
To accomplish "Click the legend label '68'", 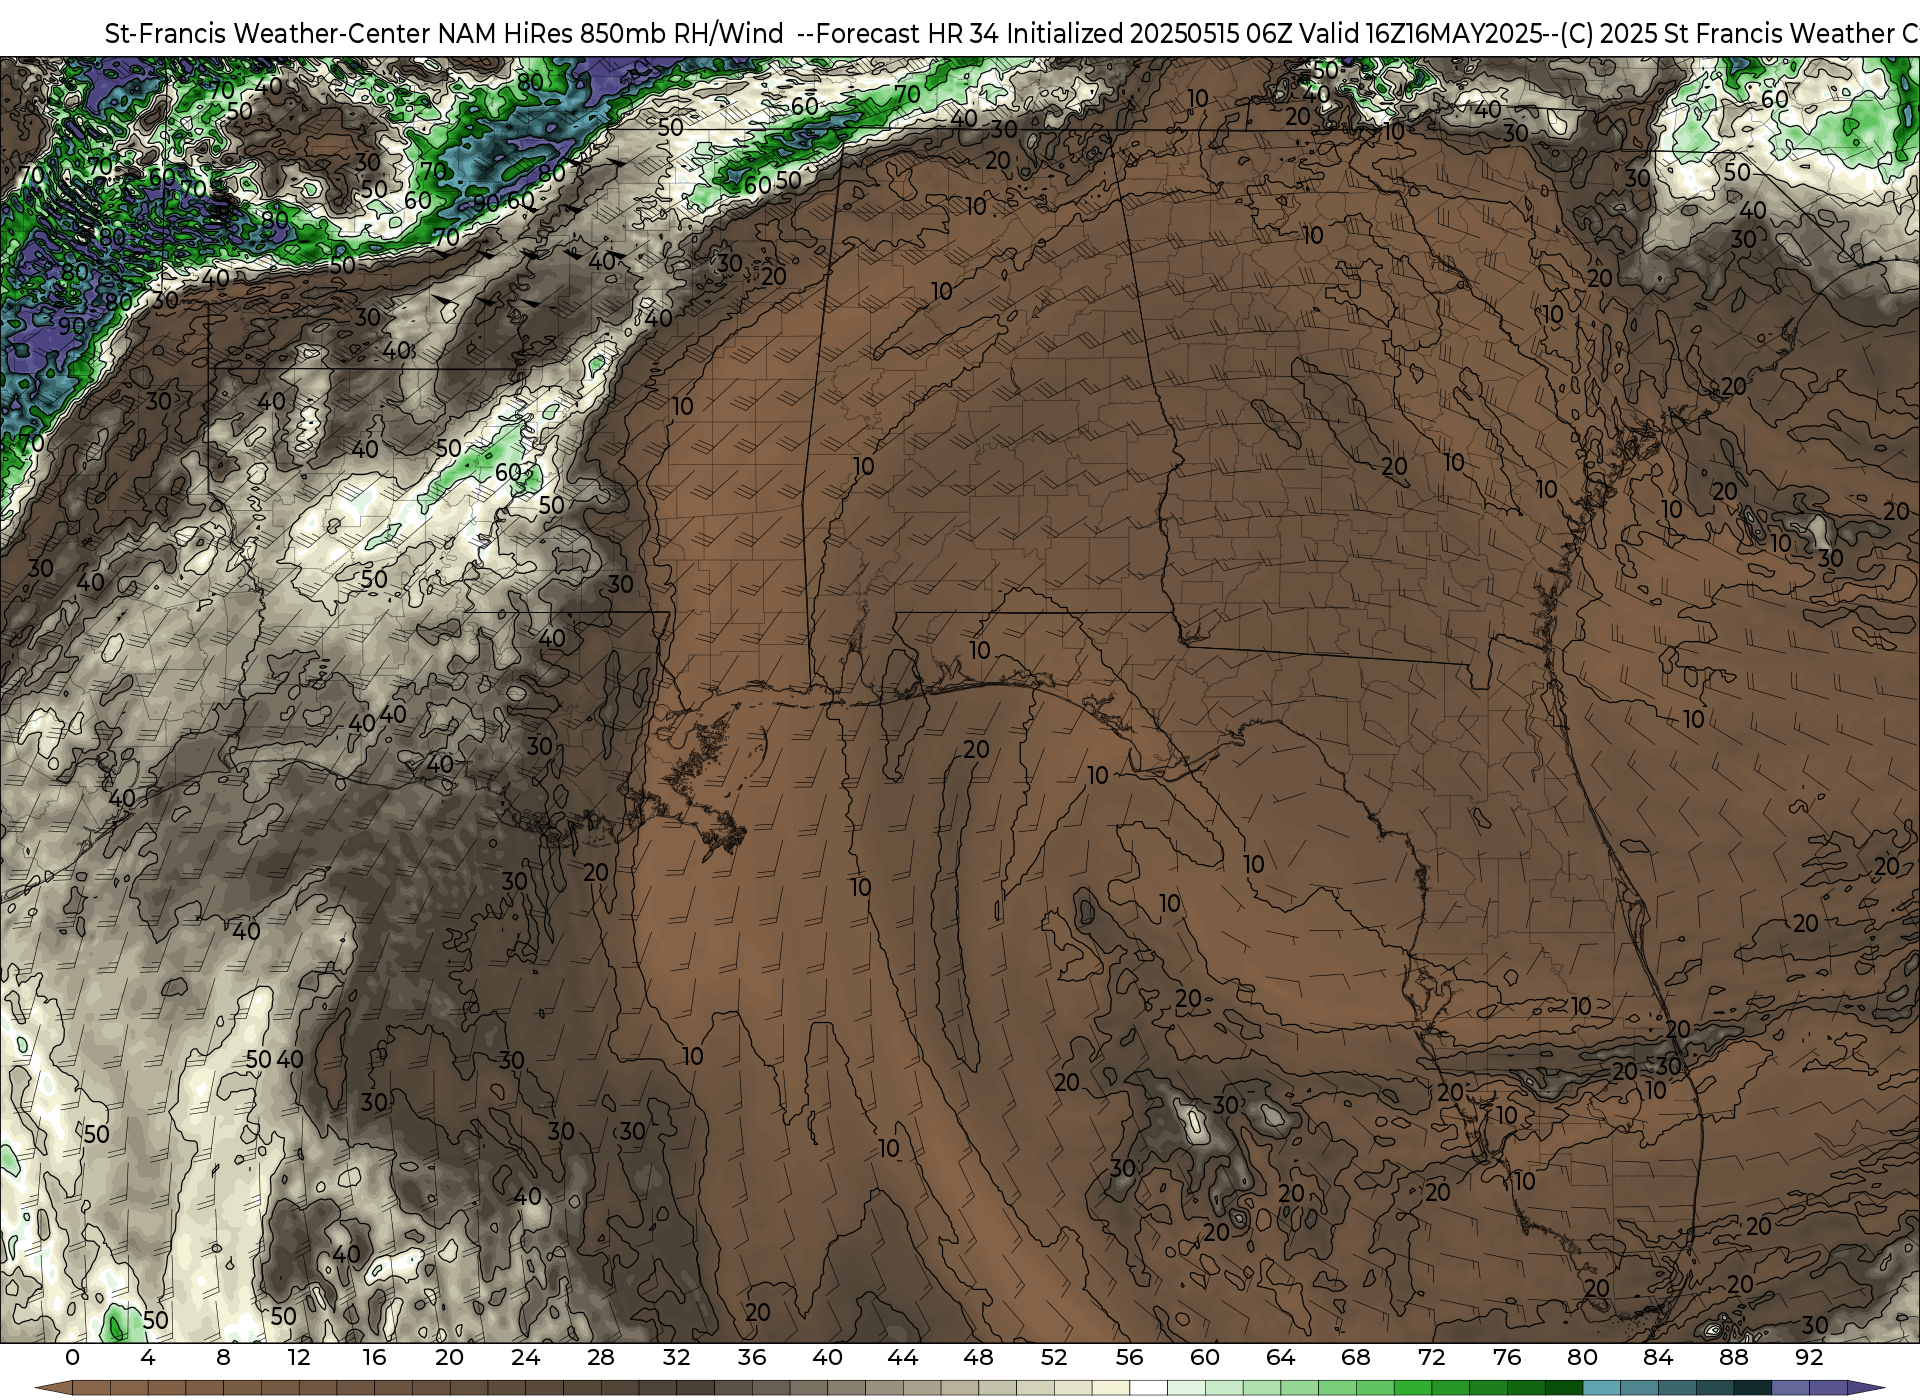I will [1356, 1358].
